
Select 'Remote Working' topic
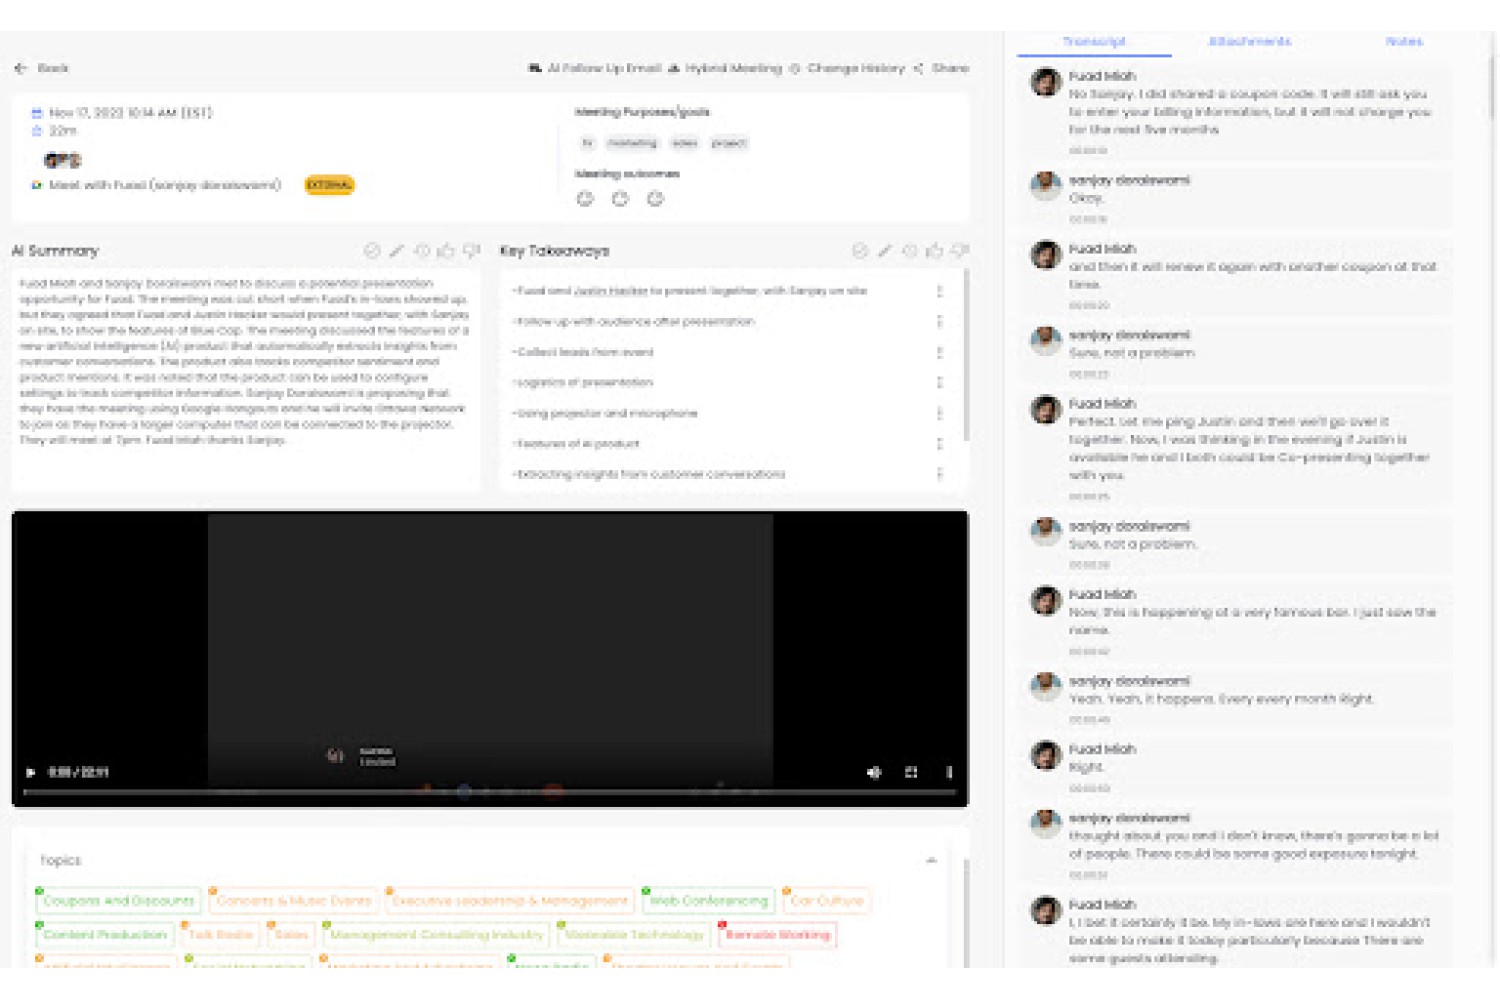(778, 935)
